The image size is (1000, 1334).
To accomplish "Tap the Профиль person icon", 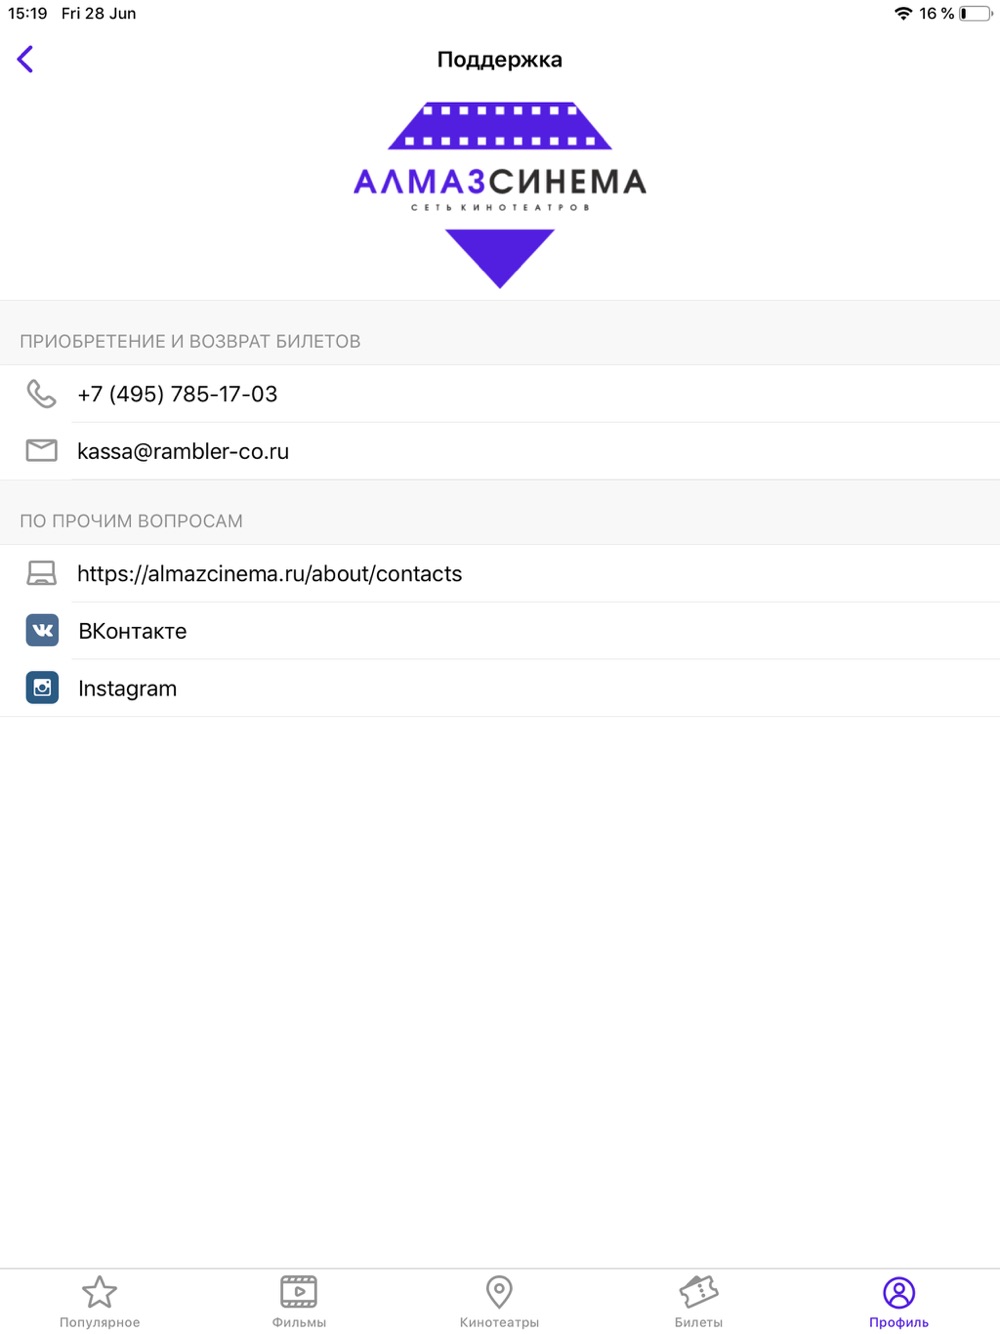I will 899,1292.
